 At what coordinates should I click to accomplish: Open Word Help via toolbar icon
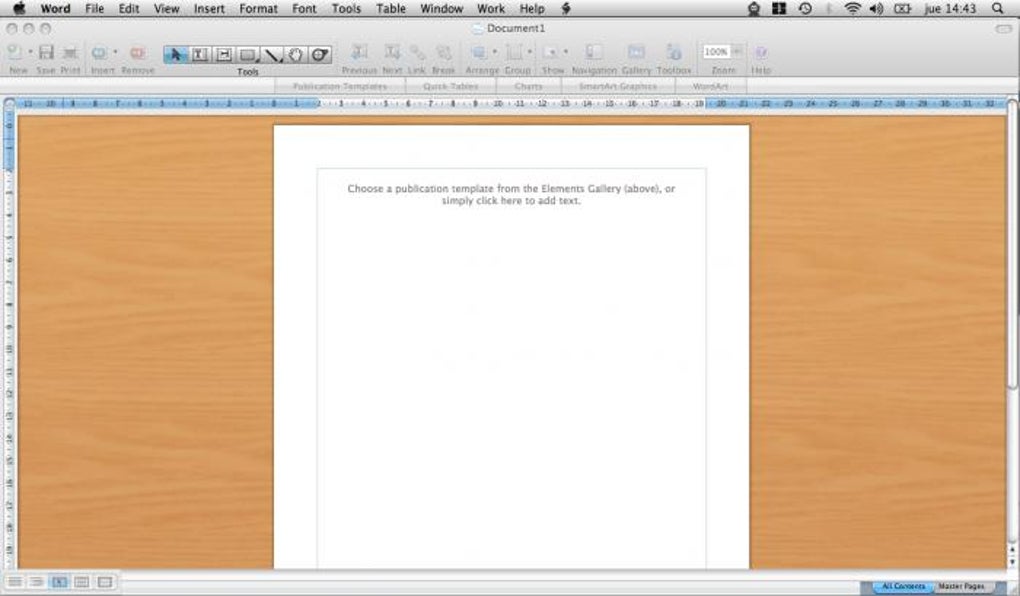760,52
